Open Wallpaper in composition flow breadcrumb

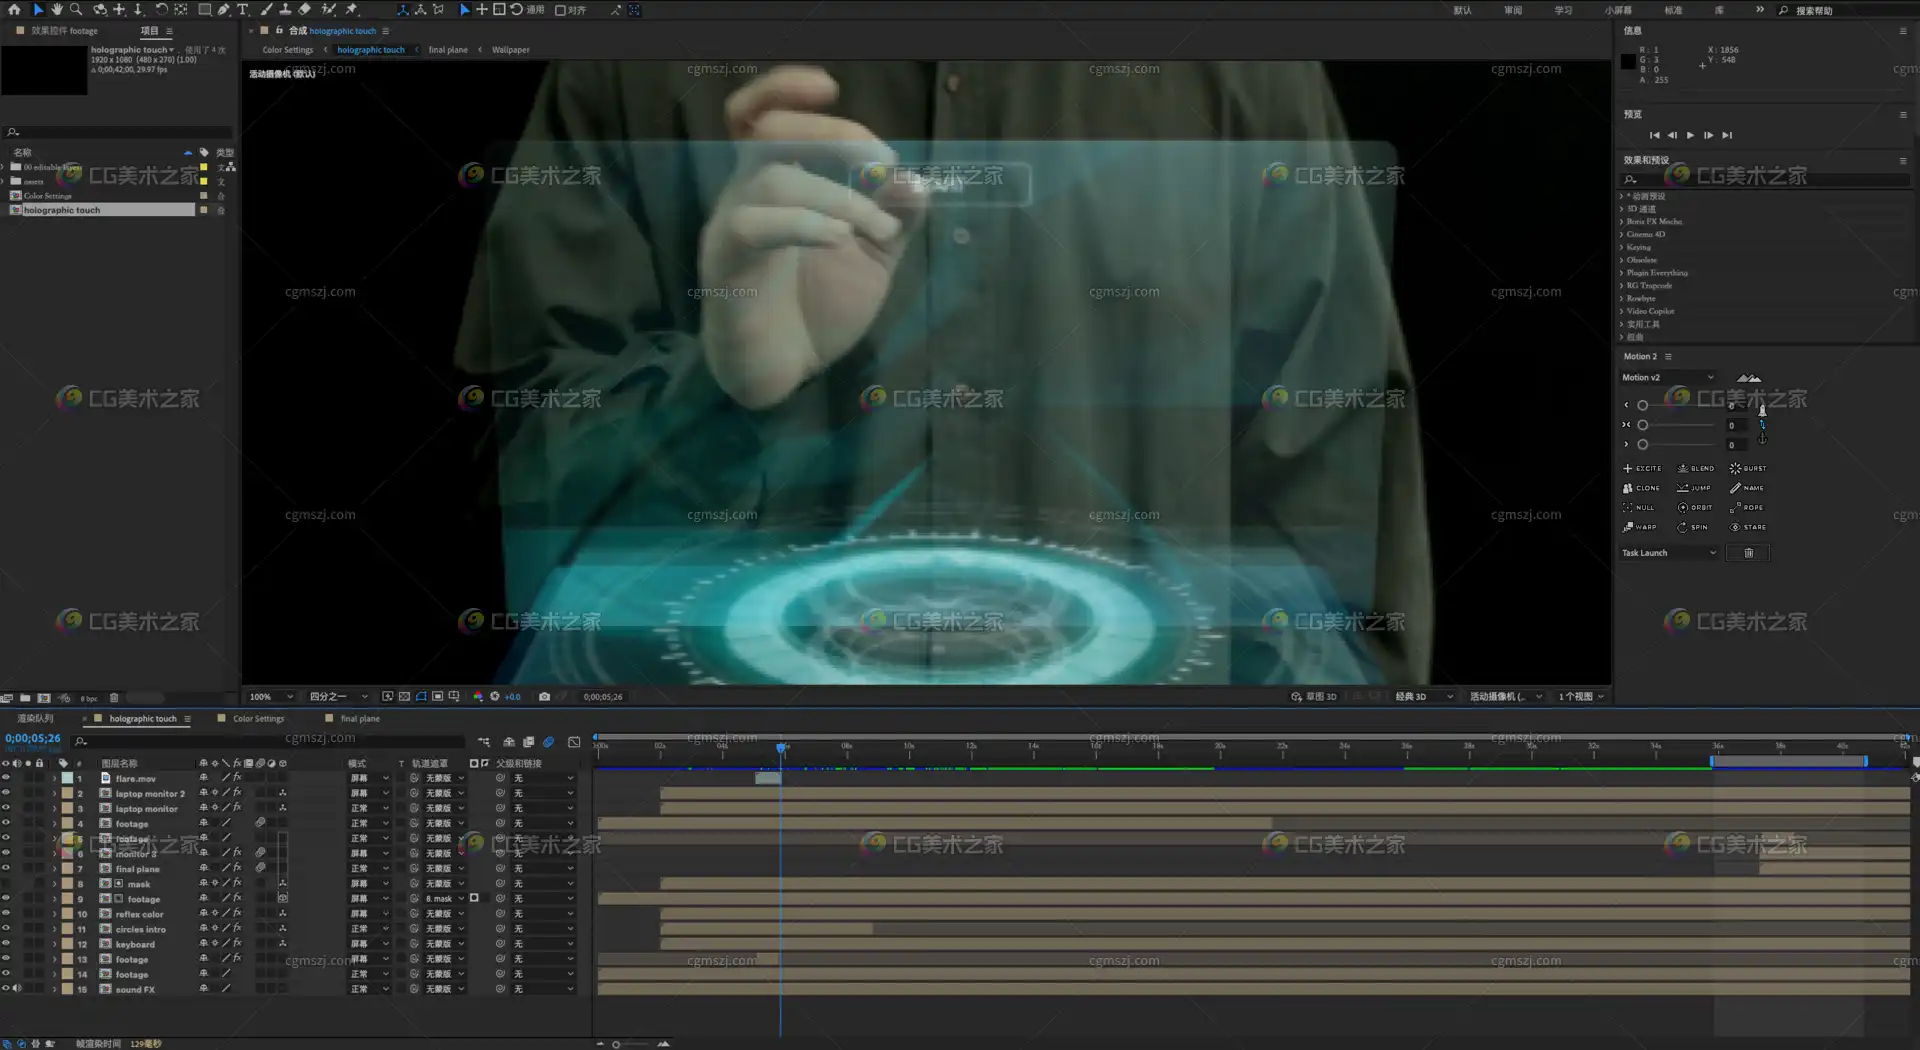coord(511,50)
